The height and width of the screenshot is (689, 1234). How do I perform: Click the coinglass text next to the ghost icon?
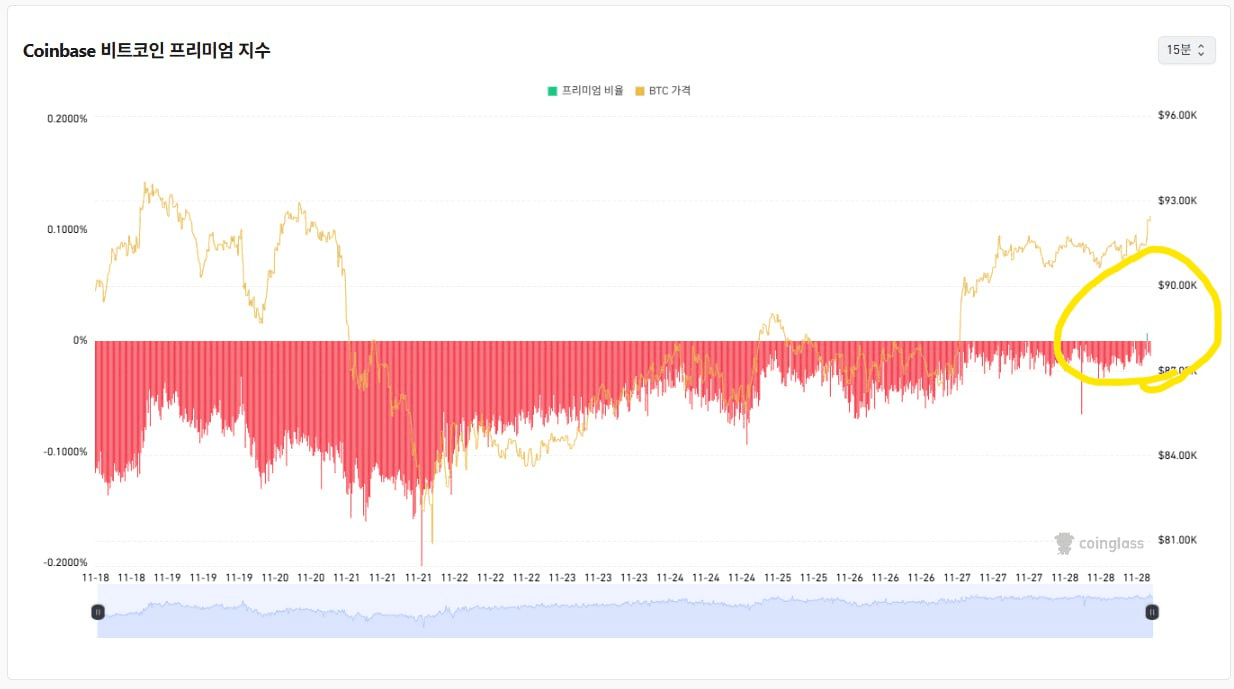click(1110, 543)
